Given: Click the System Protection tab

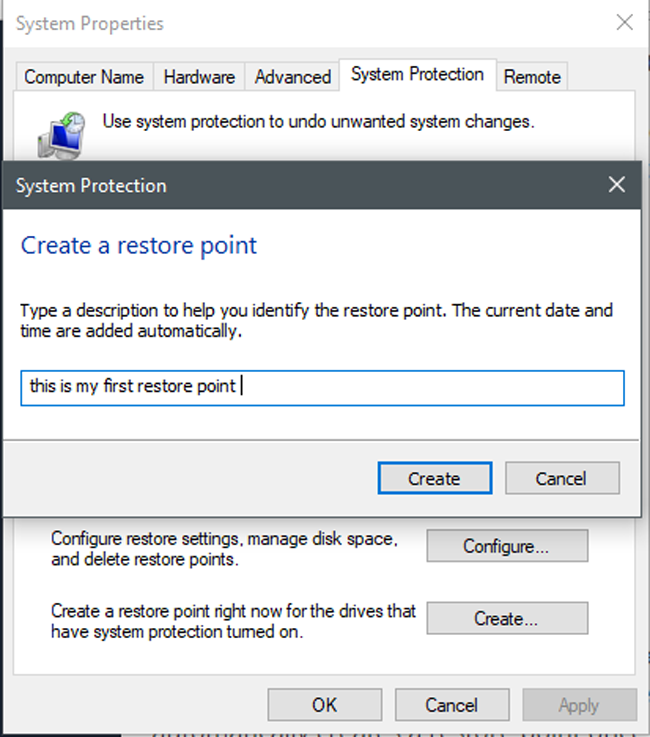Looking at the screenshot, I should tap(417, 75).
